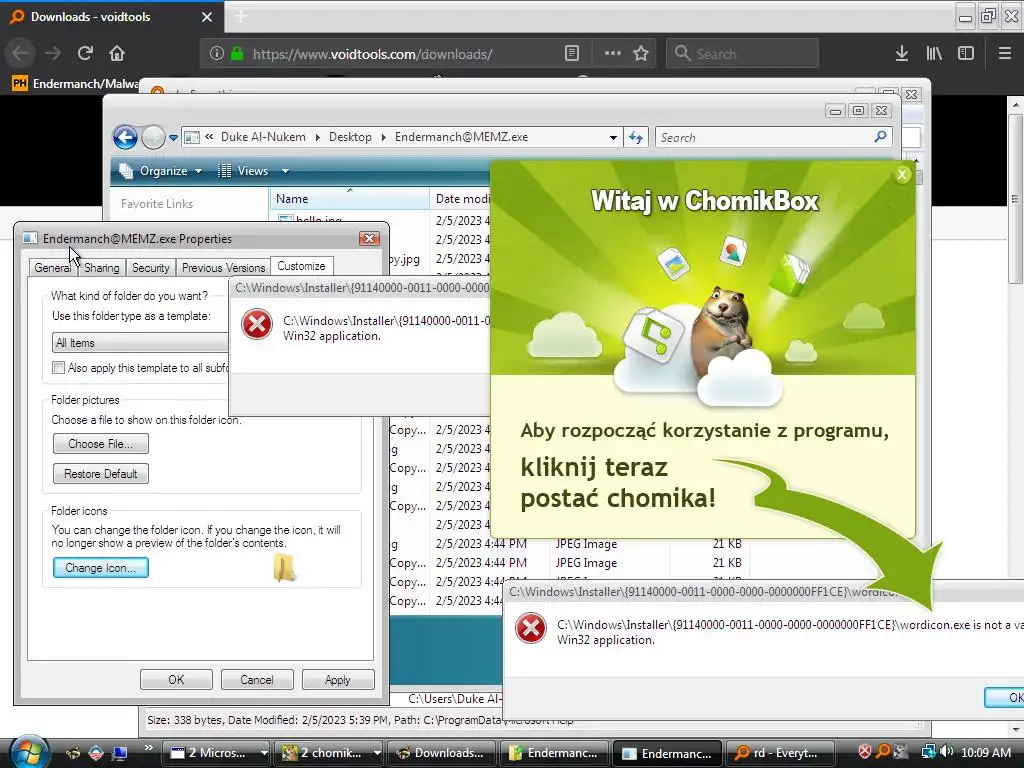Click the Firefox back arrow button

coord(21,54)
